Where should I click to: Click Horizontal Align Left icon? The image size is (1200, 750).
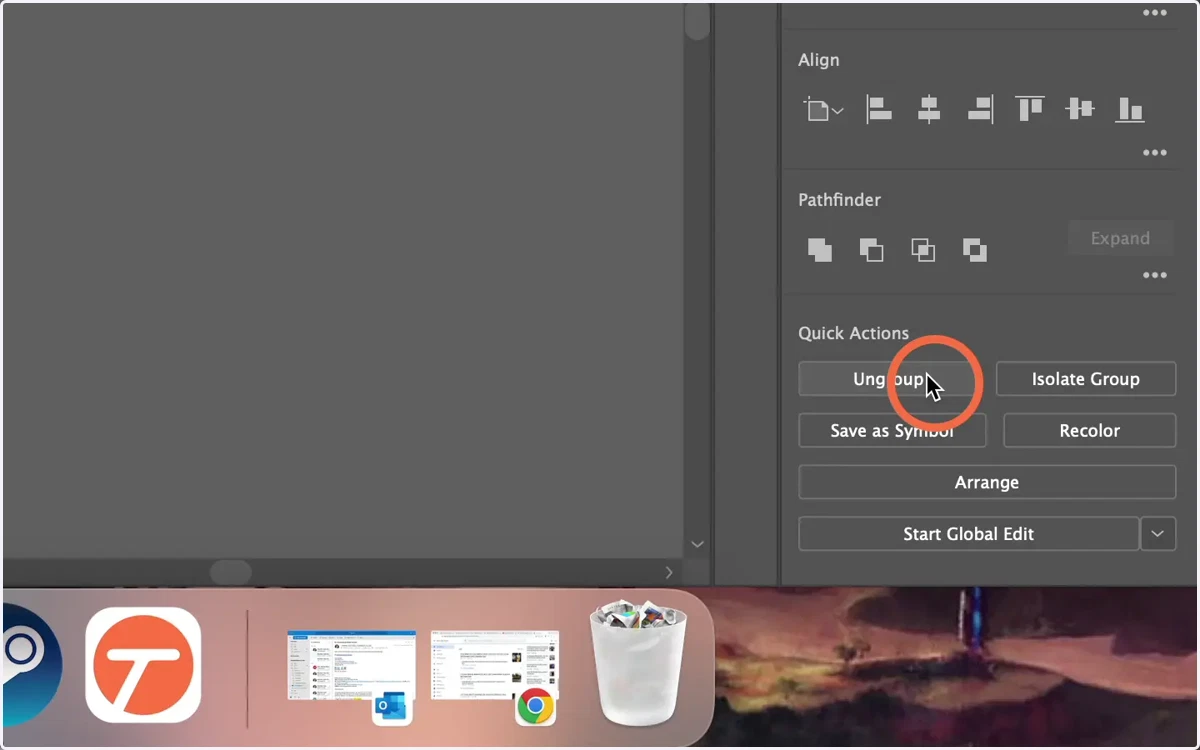click(878, 109)
